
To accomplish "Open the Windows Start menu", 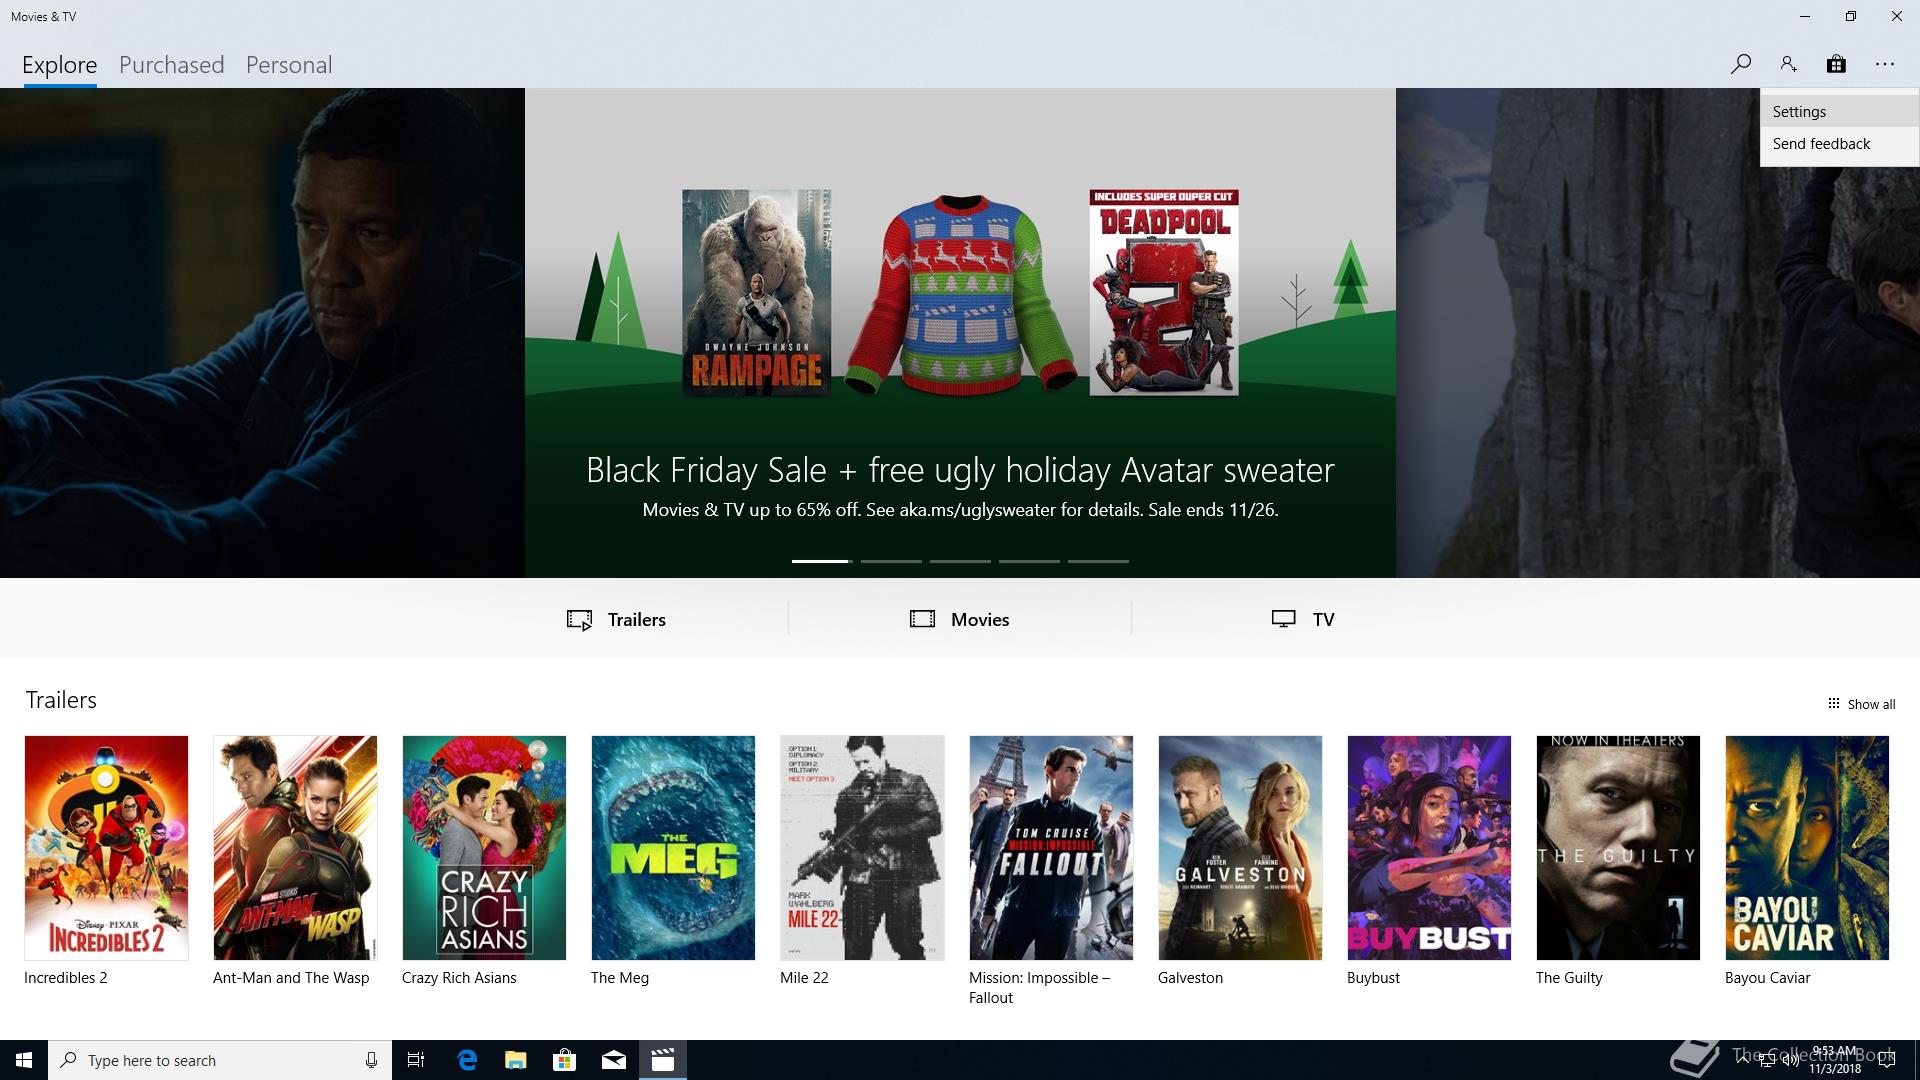I will (x=24, y=1060).
